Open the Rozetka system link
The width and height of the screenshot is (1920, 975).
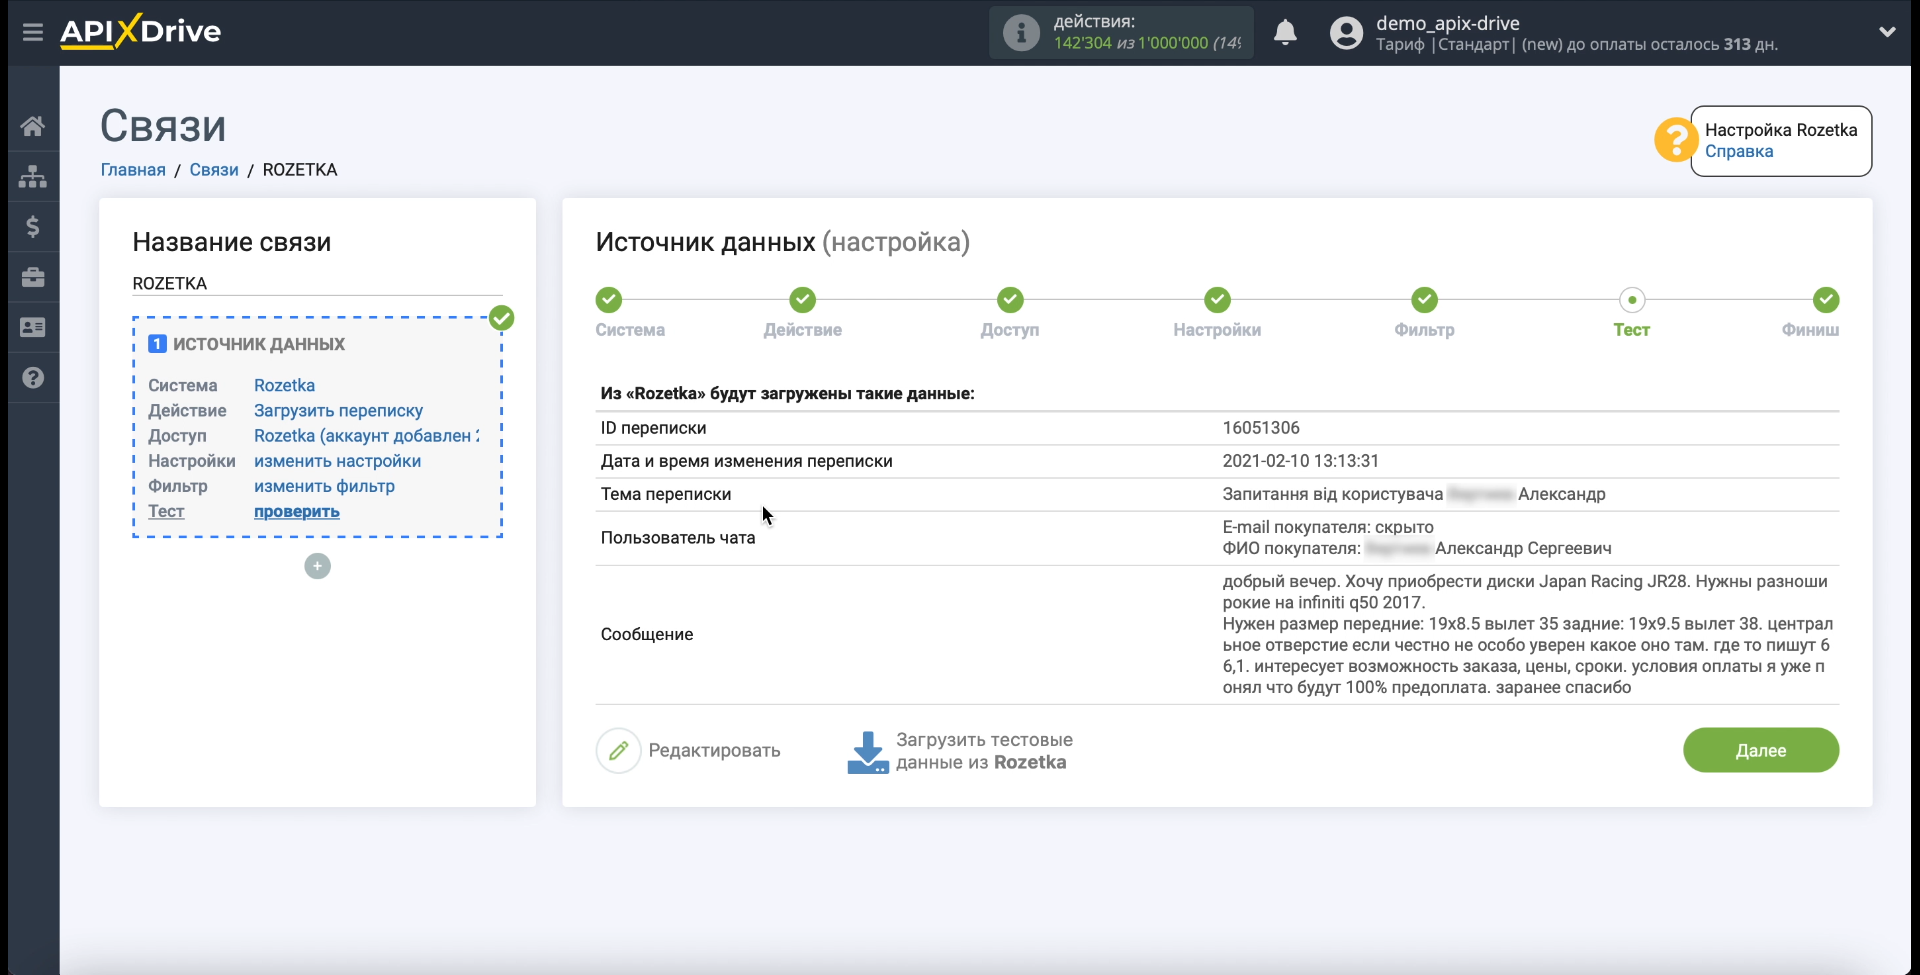(x=284, y=385)
